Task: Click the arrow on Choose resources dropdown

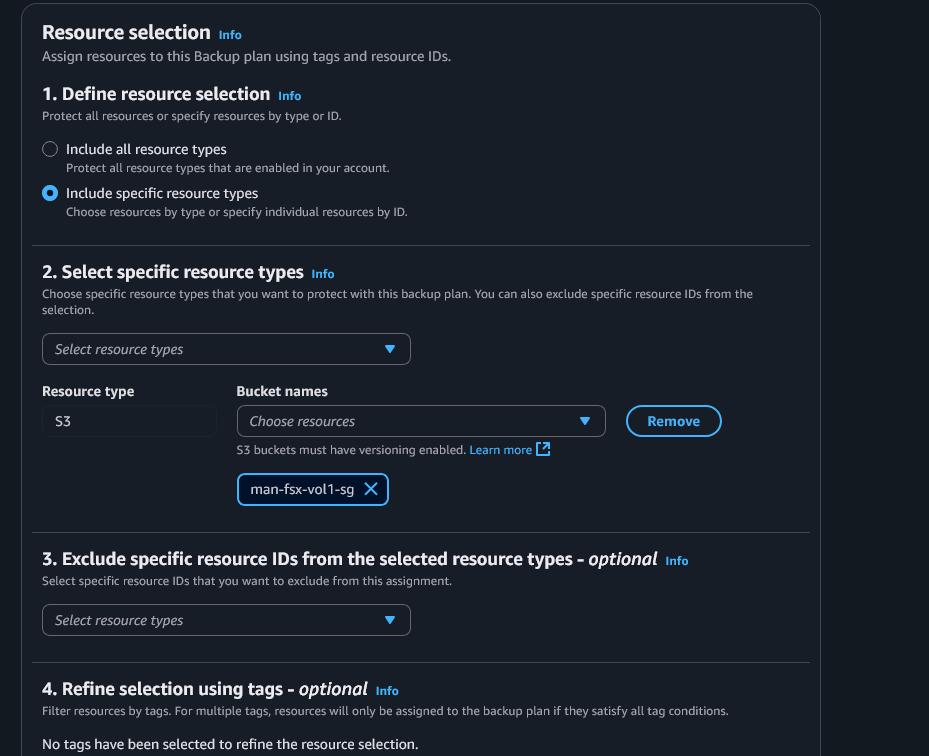Action: [x=585, y=421]
